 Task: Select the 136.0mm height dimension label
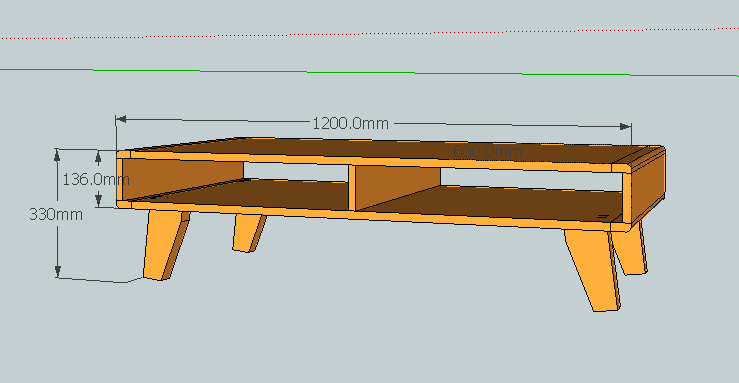tap(96, 179)
